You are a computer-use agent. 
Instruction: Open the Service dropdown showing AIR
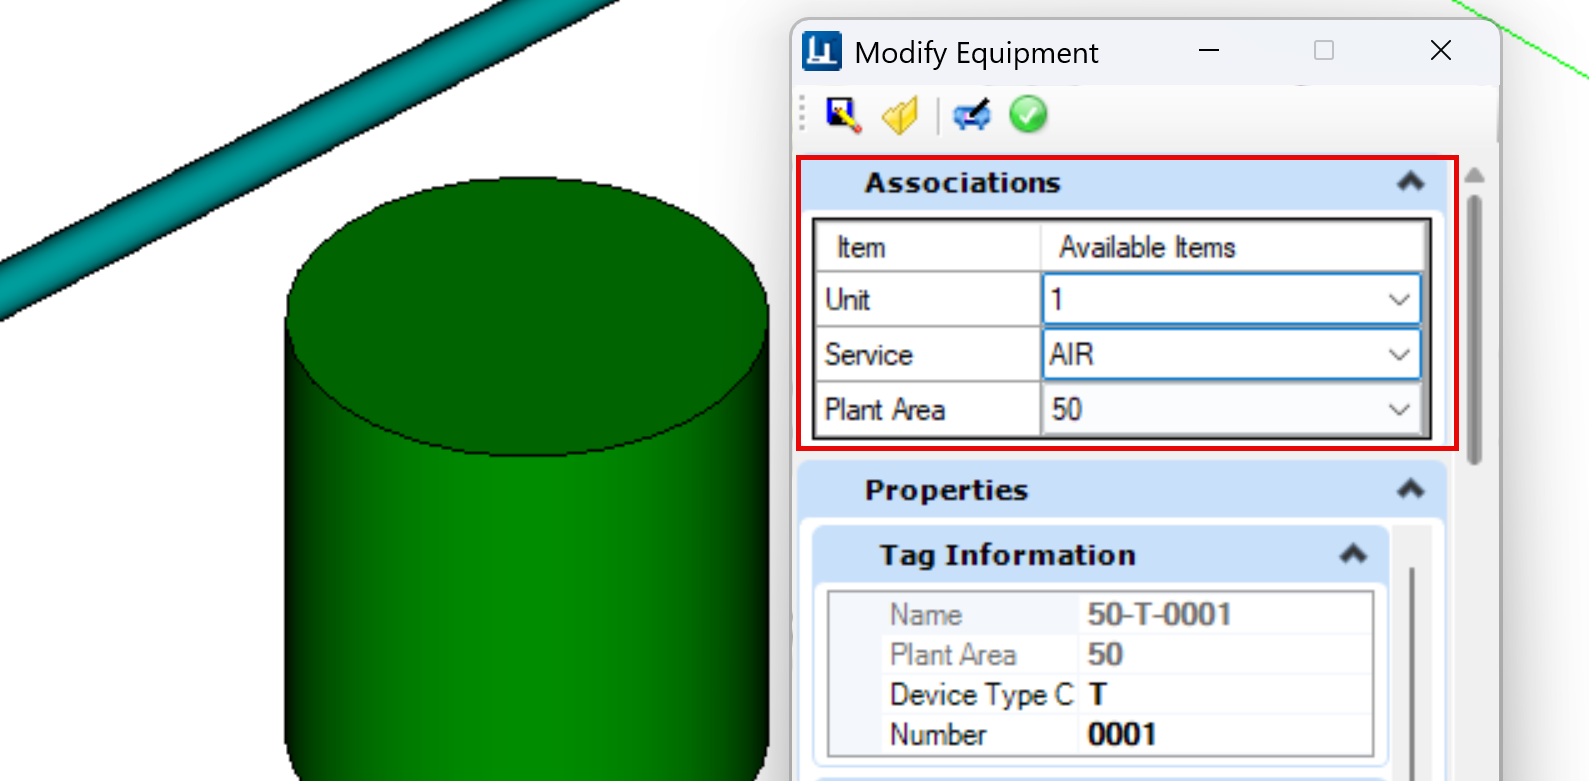[x=1231, y=354]
